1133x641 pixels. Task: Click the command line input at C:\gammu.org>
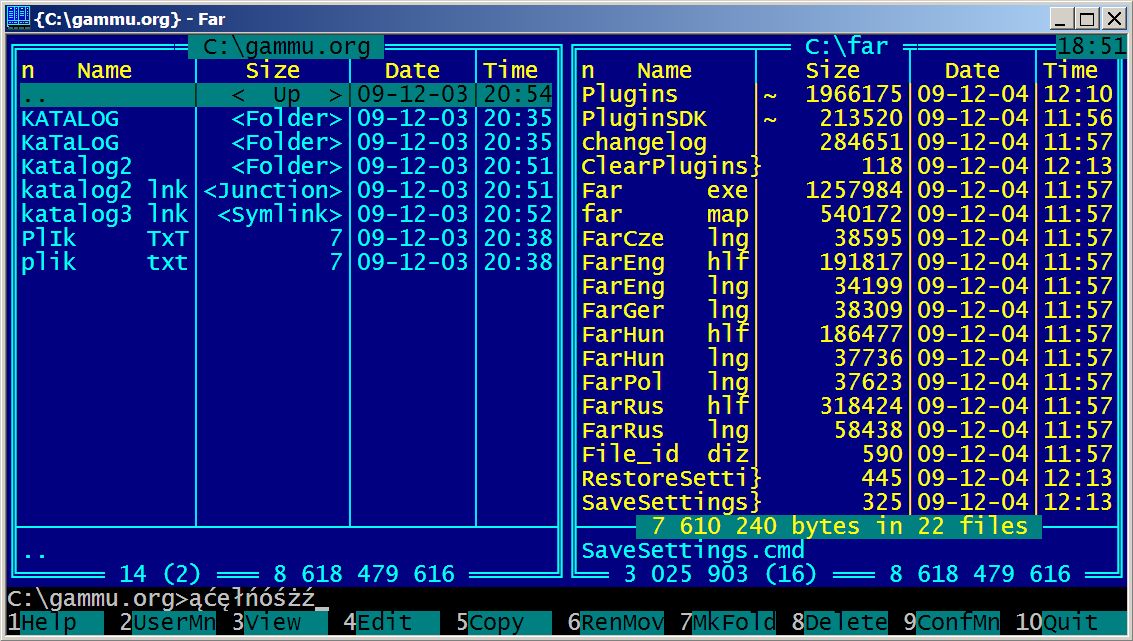coord(566,598)
